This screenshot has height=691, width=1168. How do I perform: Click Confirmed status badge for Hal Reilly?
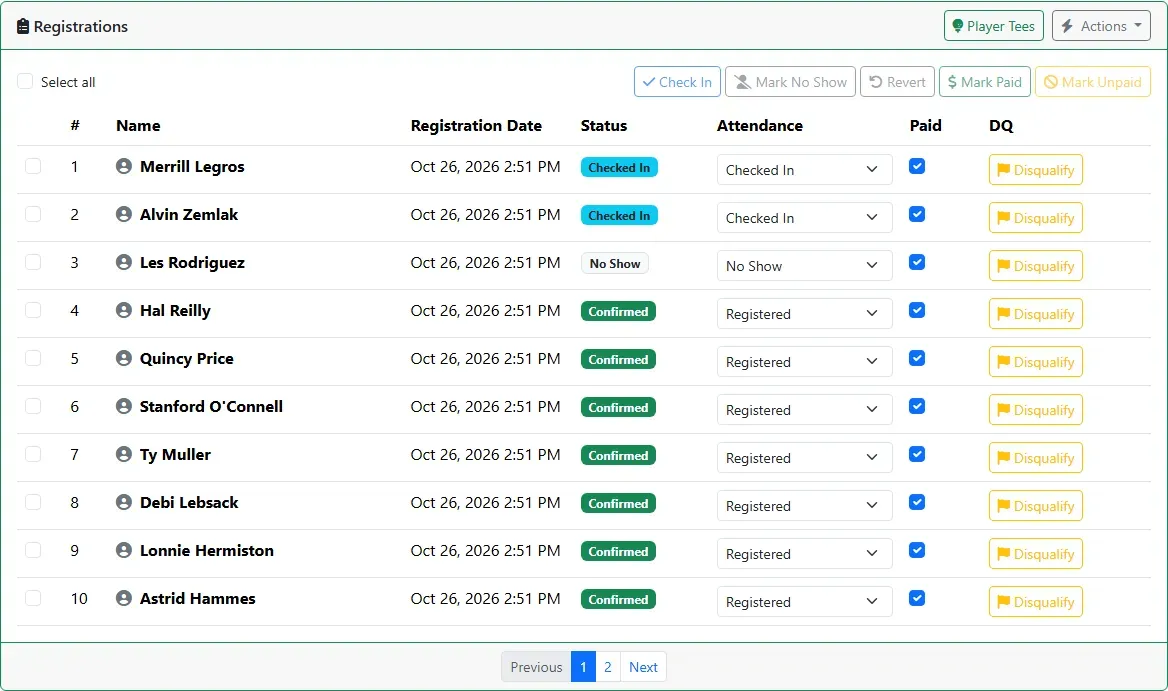tap(618, 311)
